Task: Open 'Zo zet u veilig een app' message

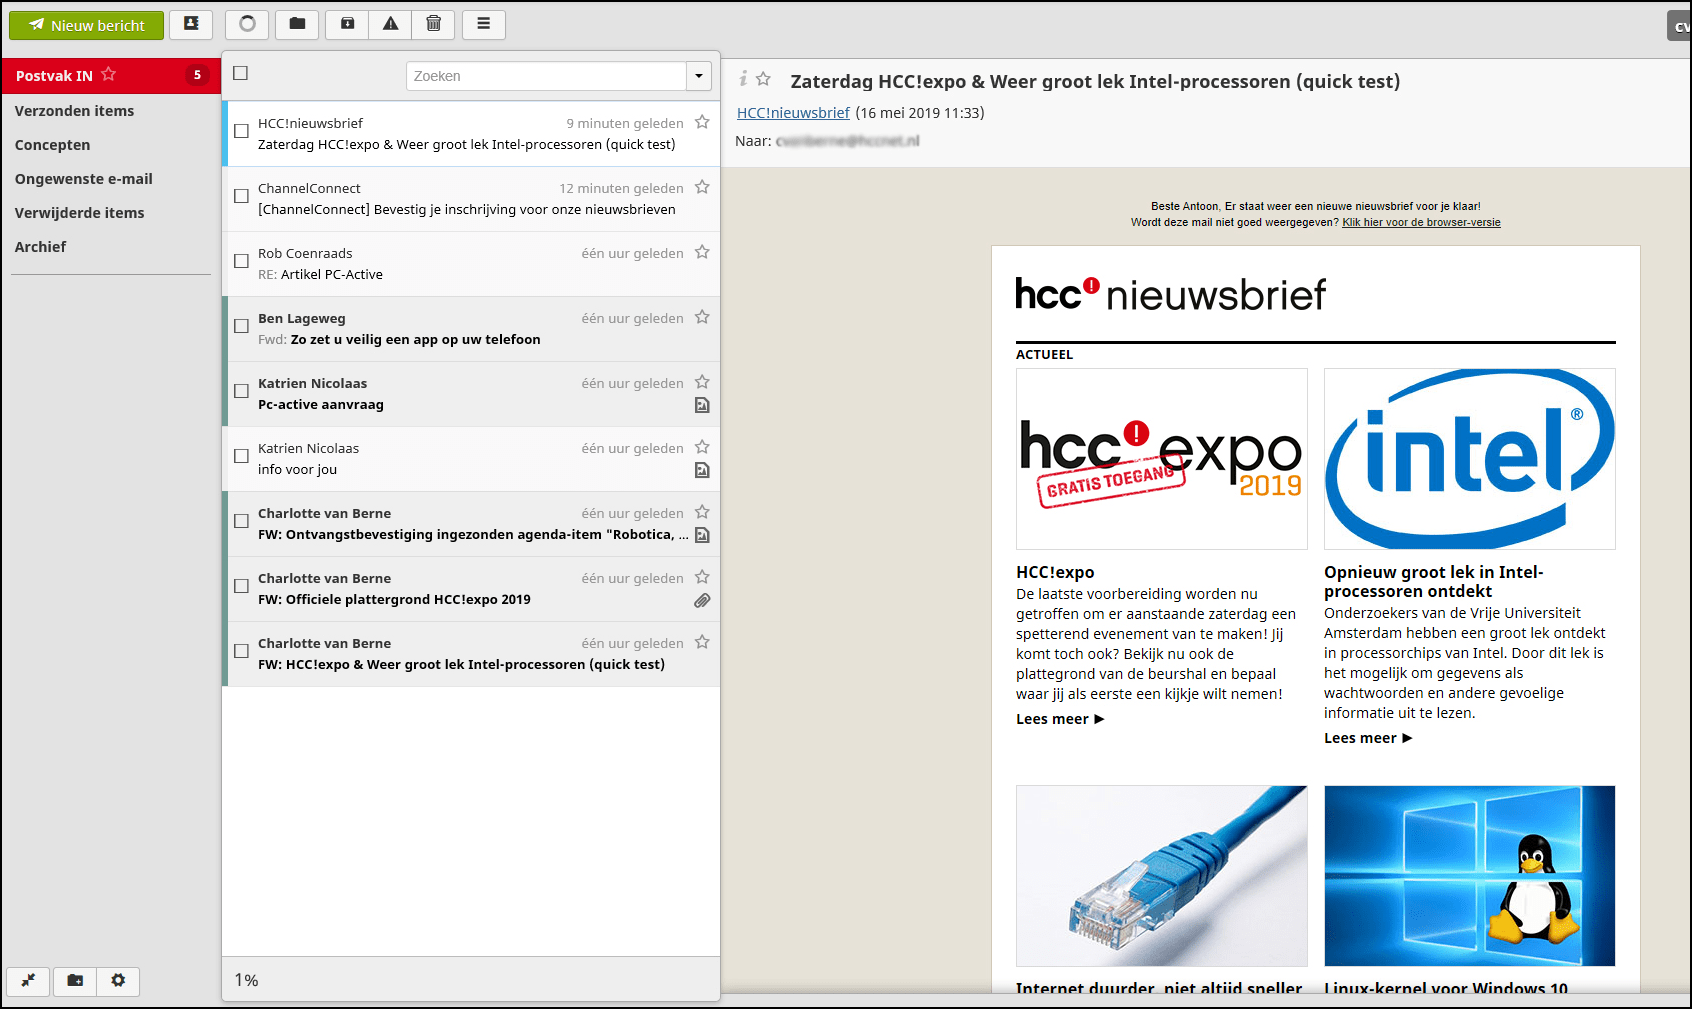Action: click(471, 329)
